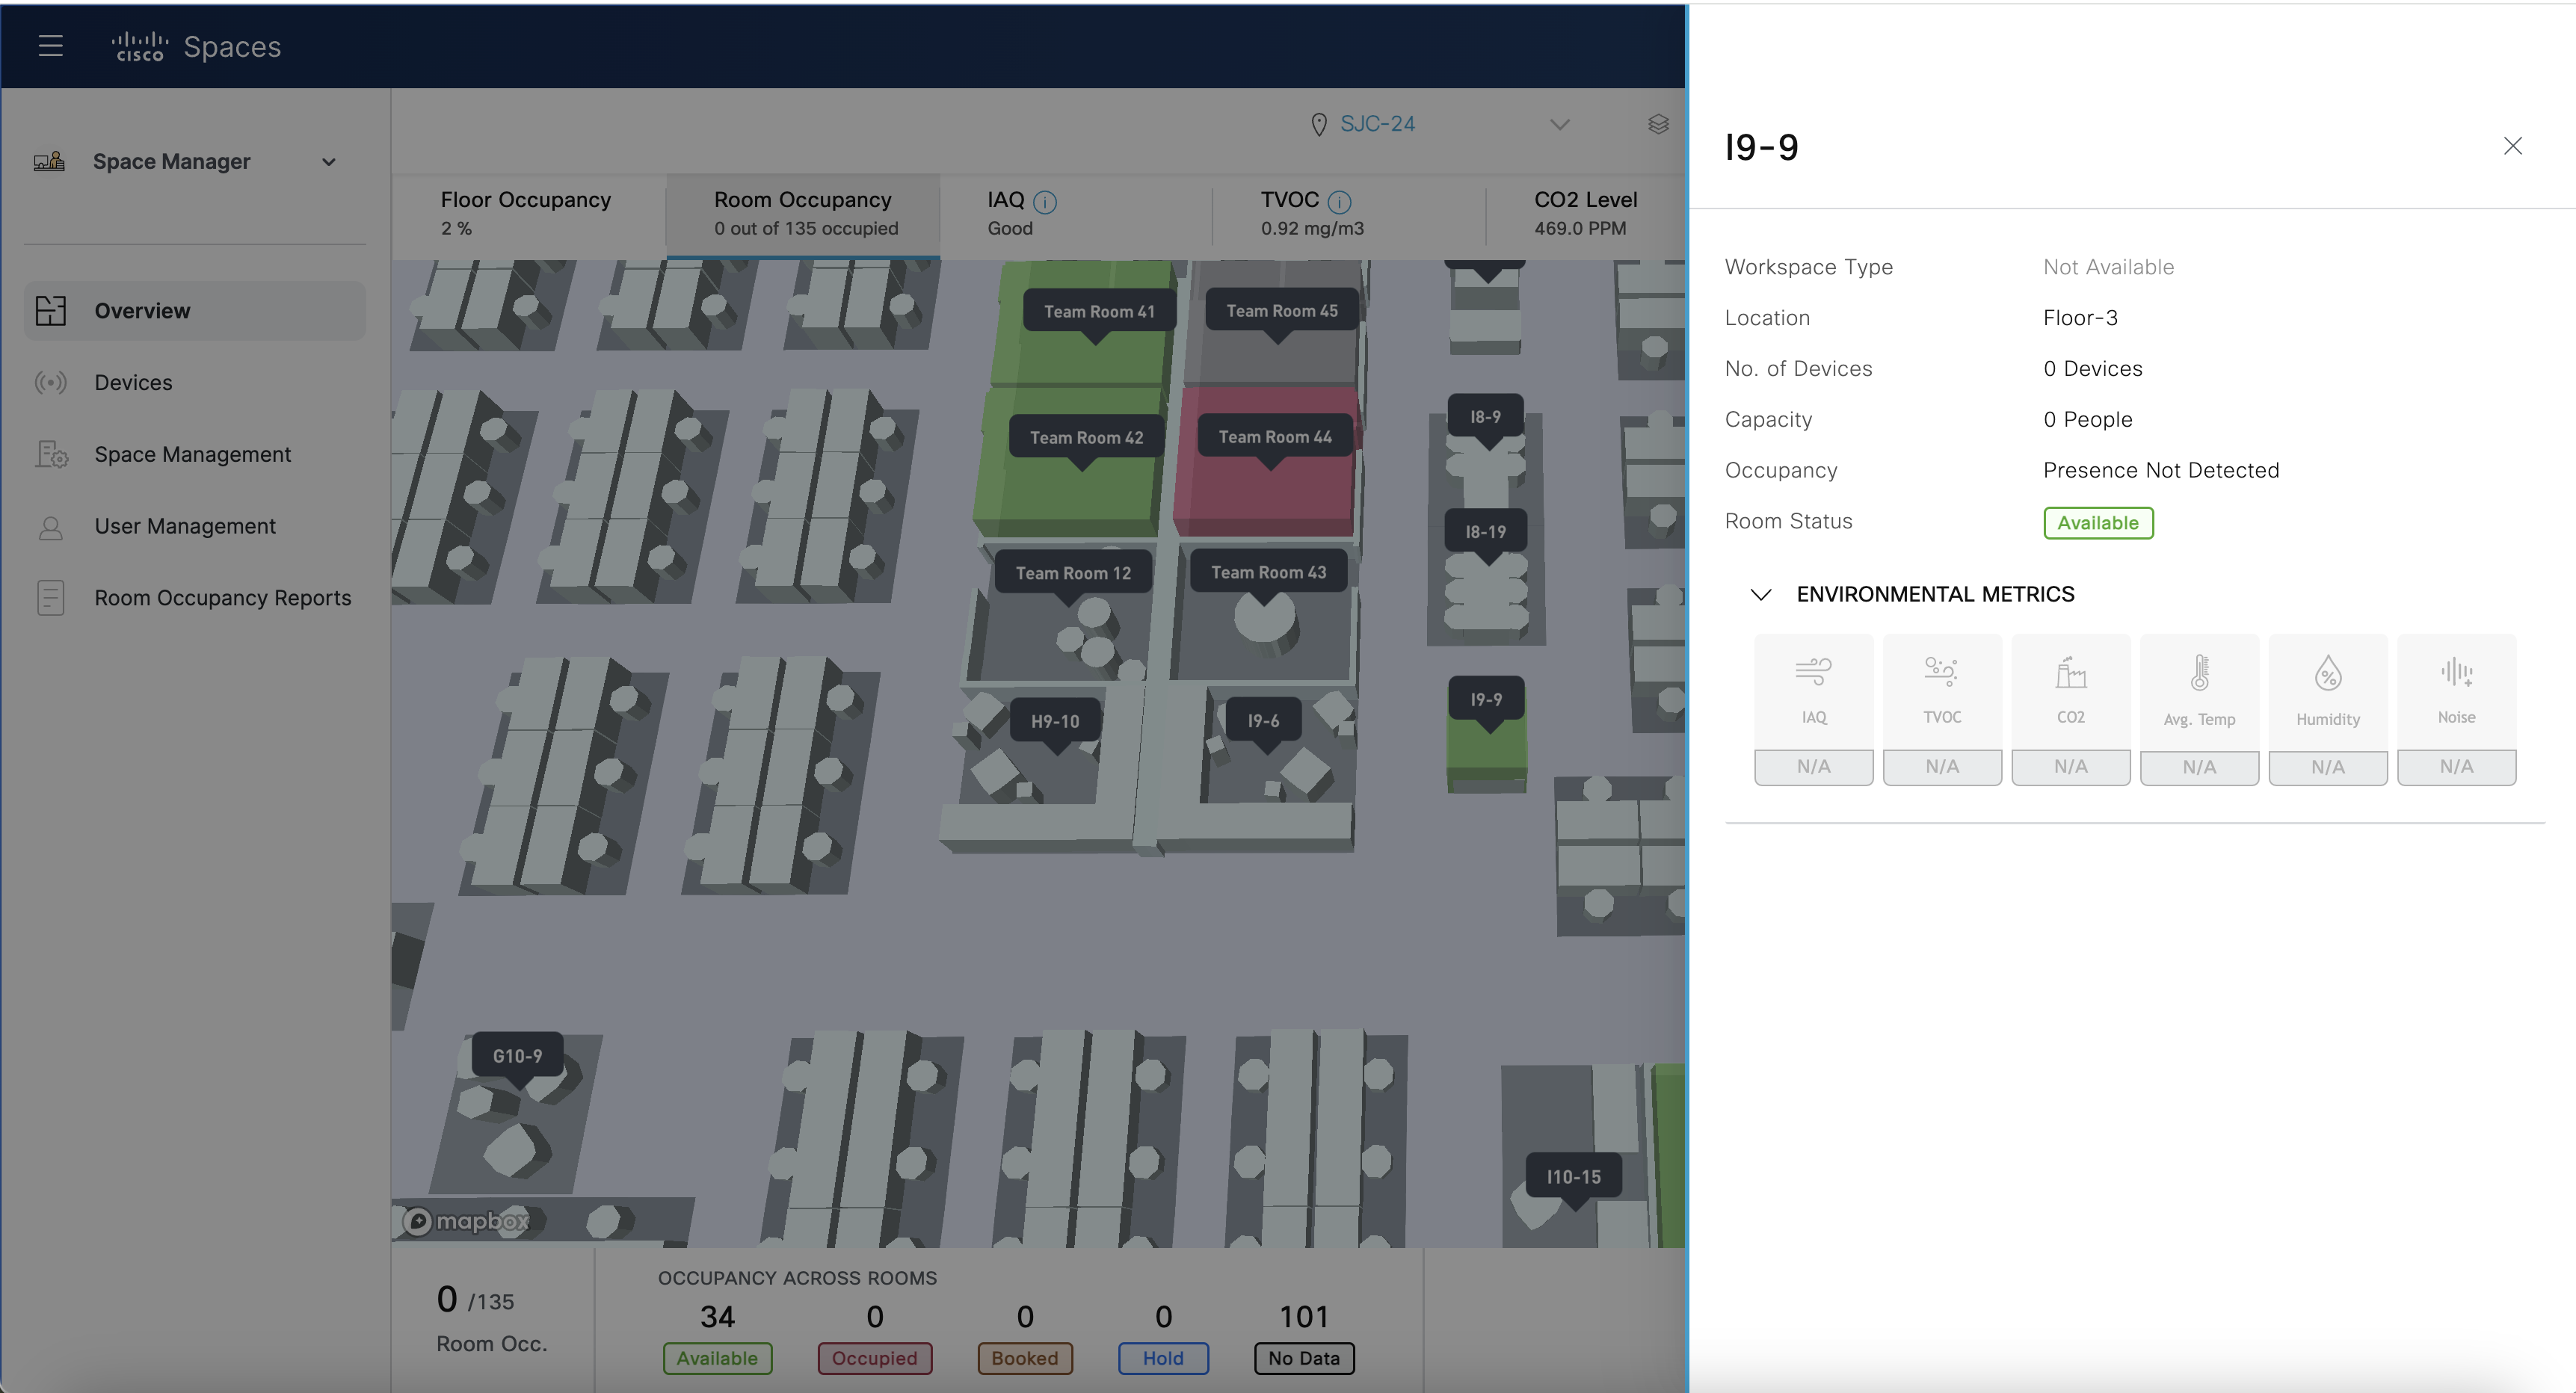
Task: Click the Avg. Temp thermometer icon
Action: 2199,673
